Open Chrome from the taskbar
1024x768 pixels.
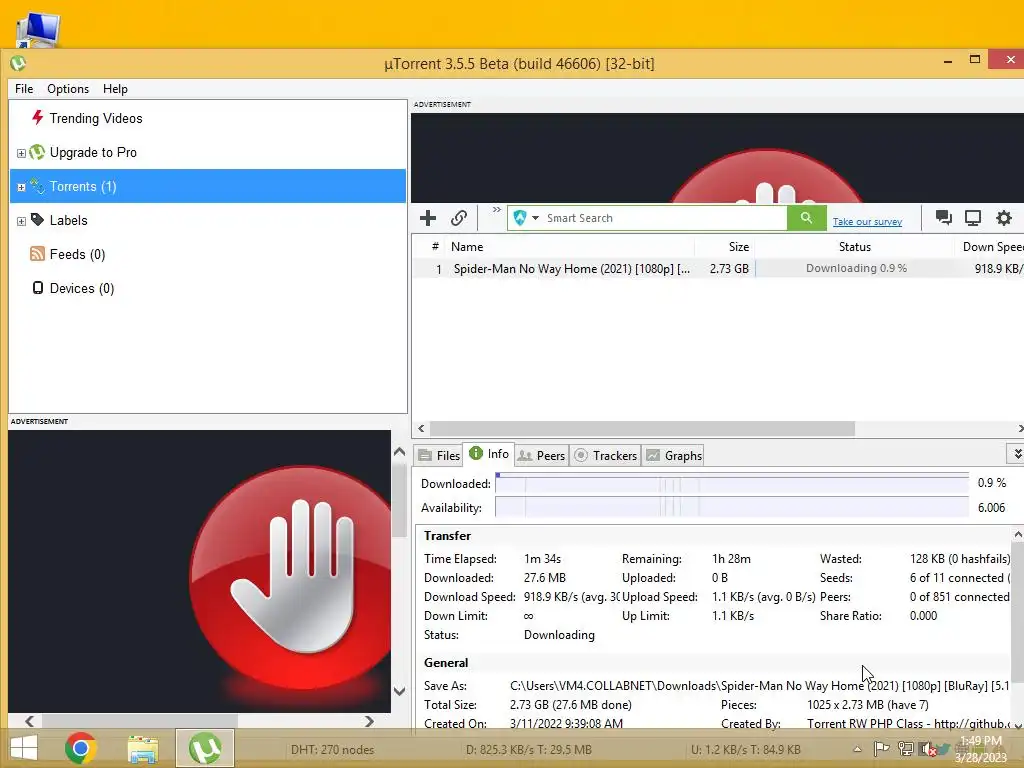pyautogui.click(x=80, y=748)
